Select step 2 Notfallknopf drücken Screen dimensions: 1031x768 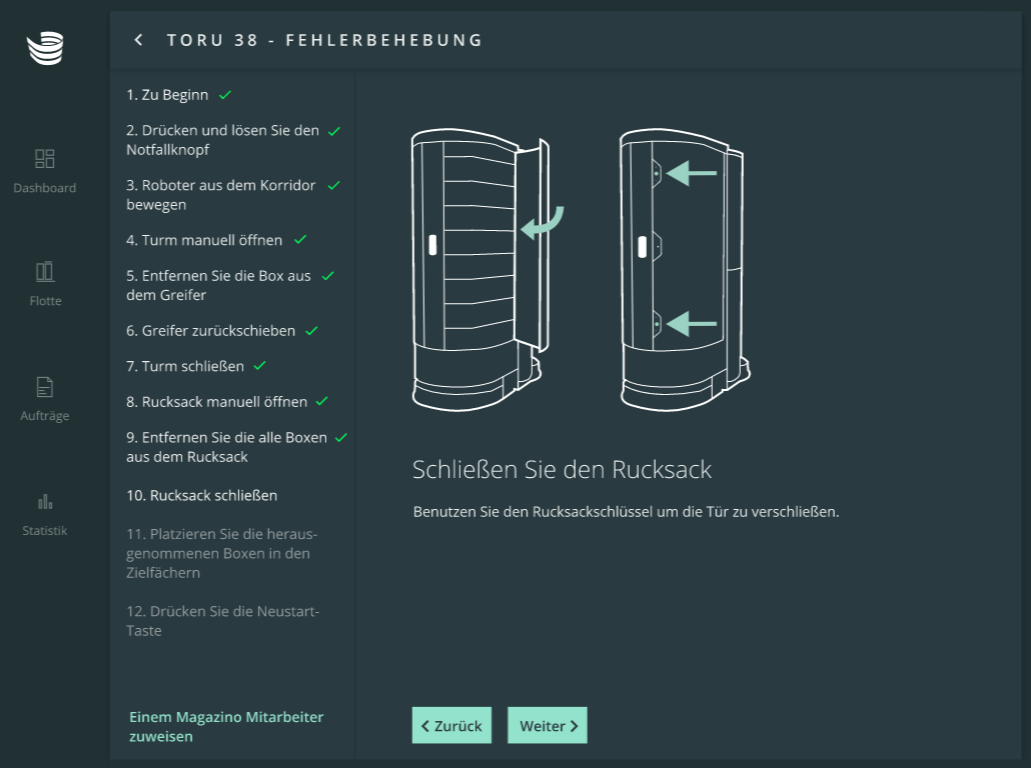tap(222, 140)
